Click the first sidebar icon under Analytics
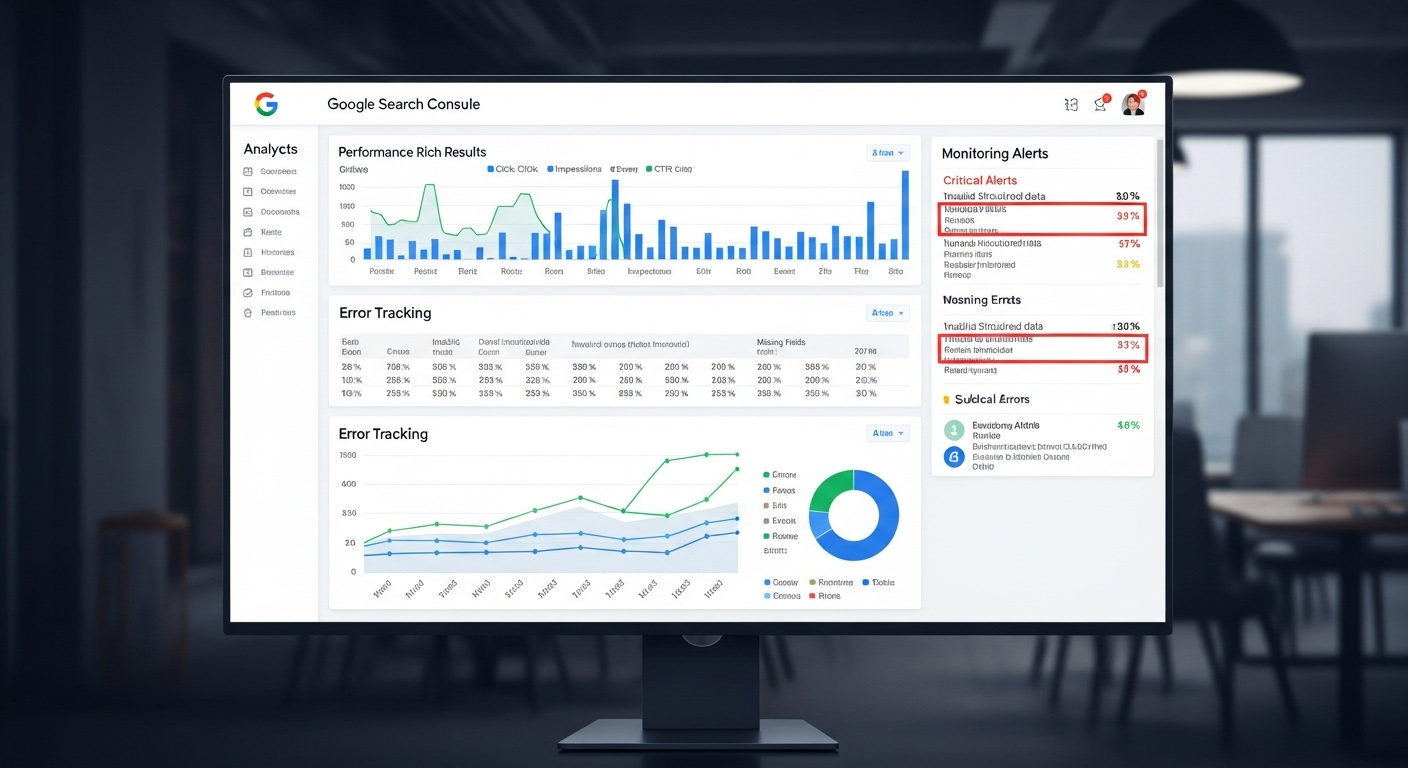 [248, 172]
